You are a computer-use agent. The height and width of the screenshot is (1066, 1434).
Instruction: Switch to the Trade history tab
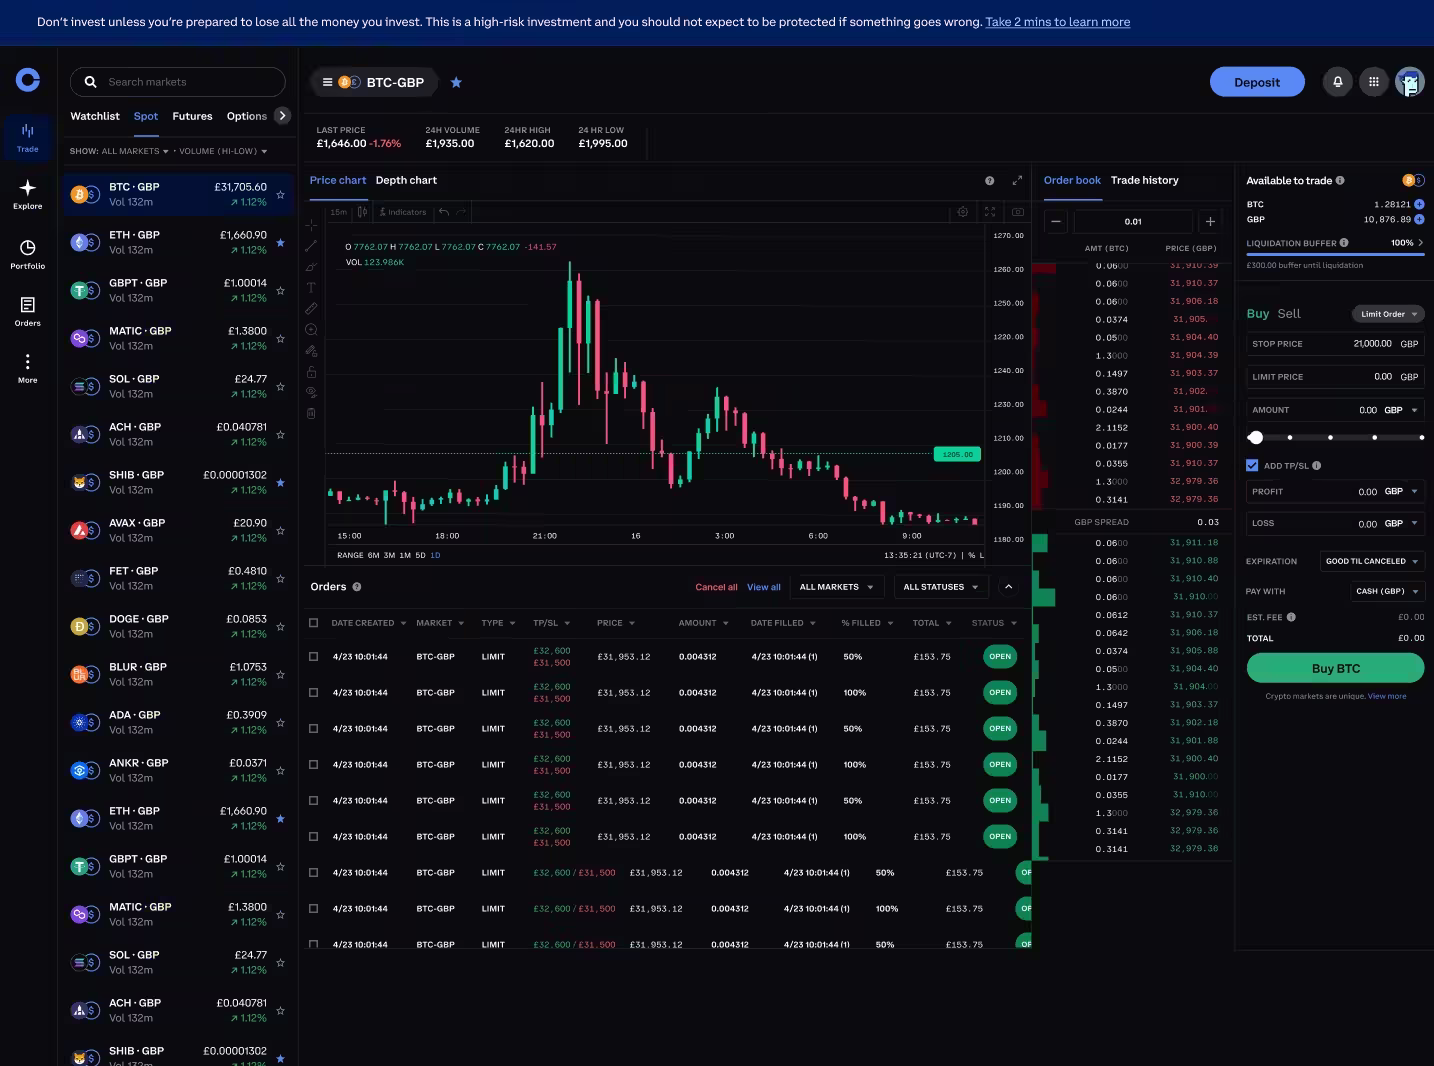(1144, 181)
